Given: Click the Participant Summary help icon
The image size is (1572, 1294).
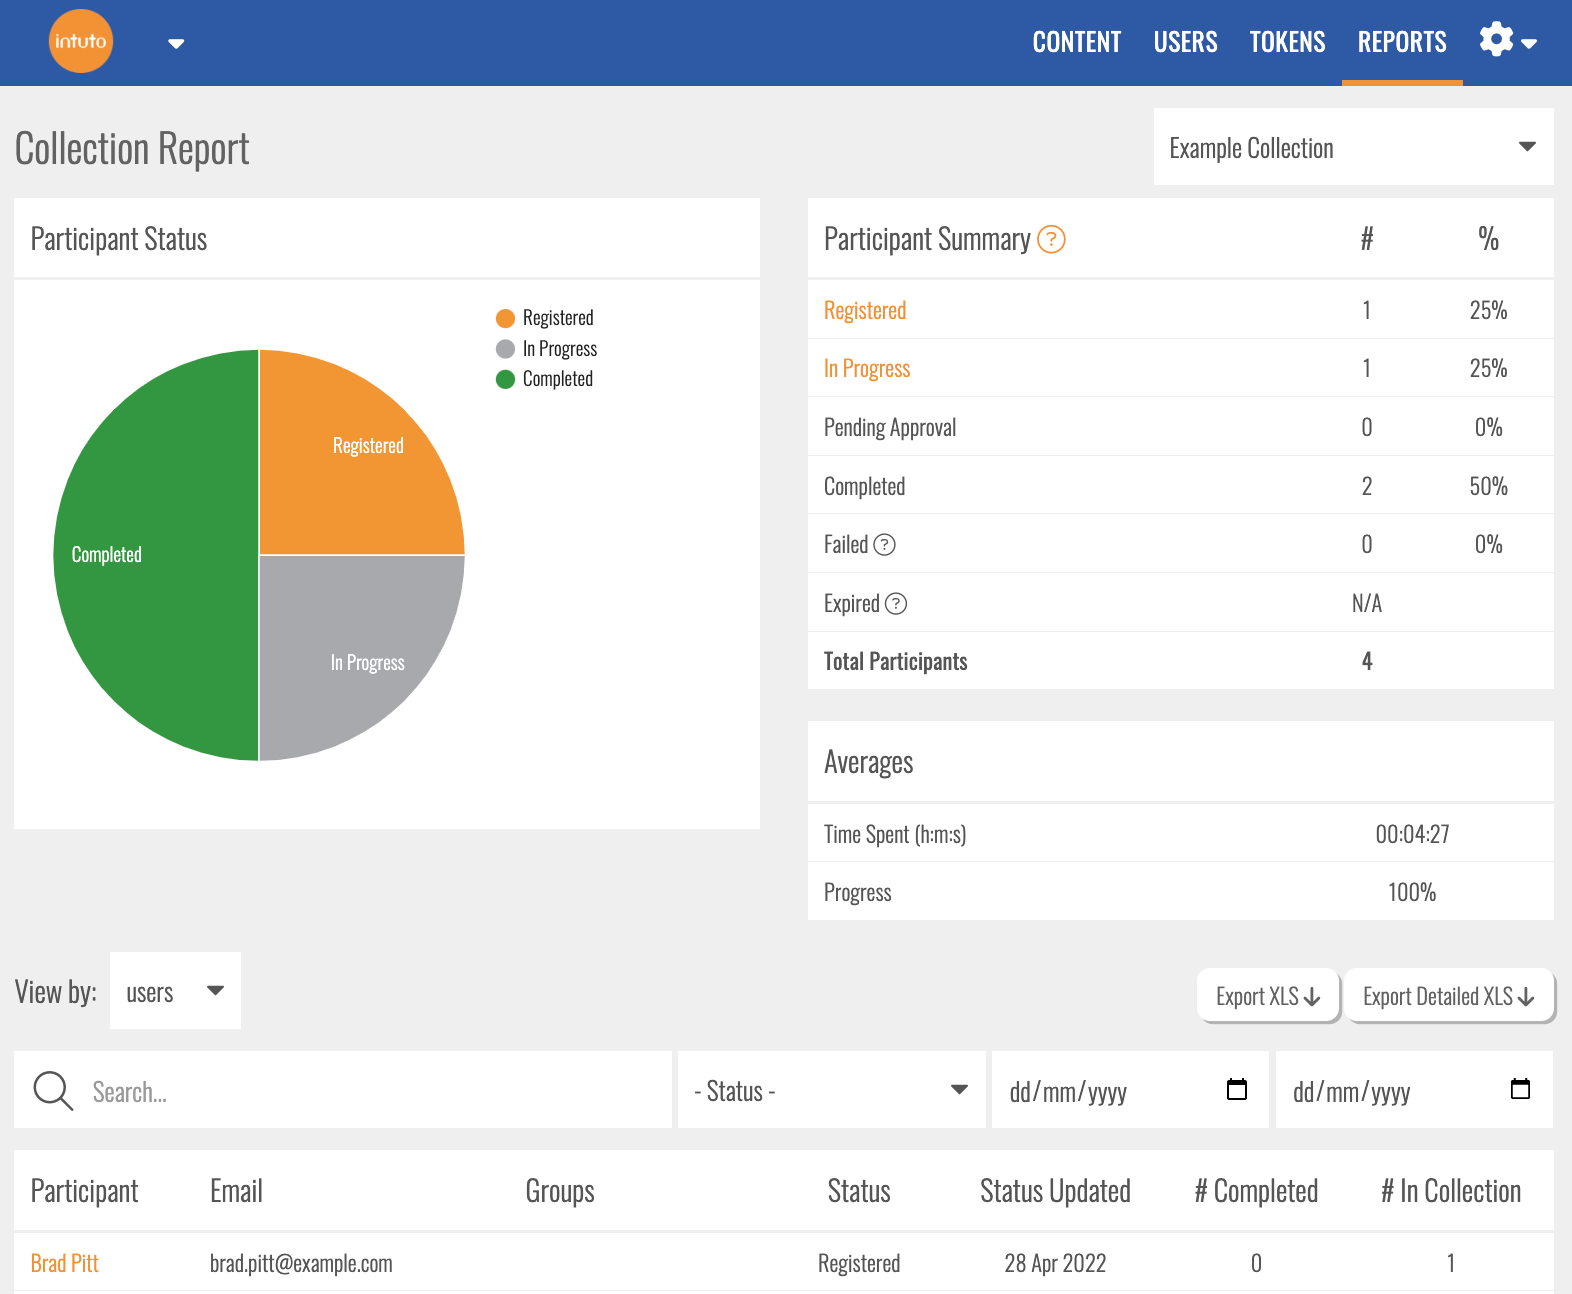Looking at the screenshot, I should pos(1051,240).
